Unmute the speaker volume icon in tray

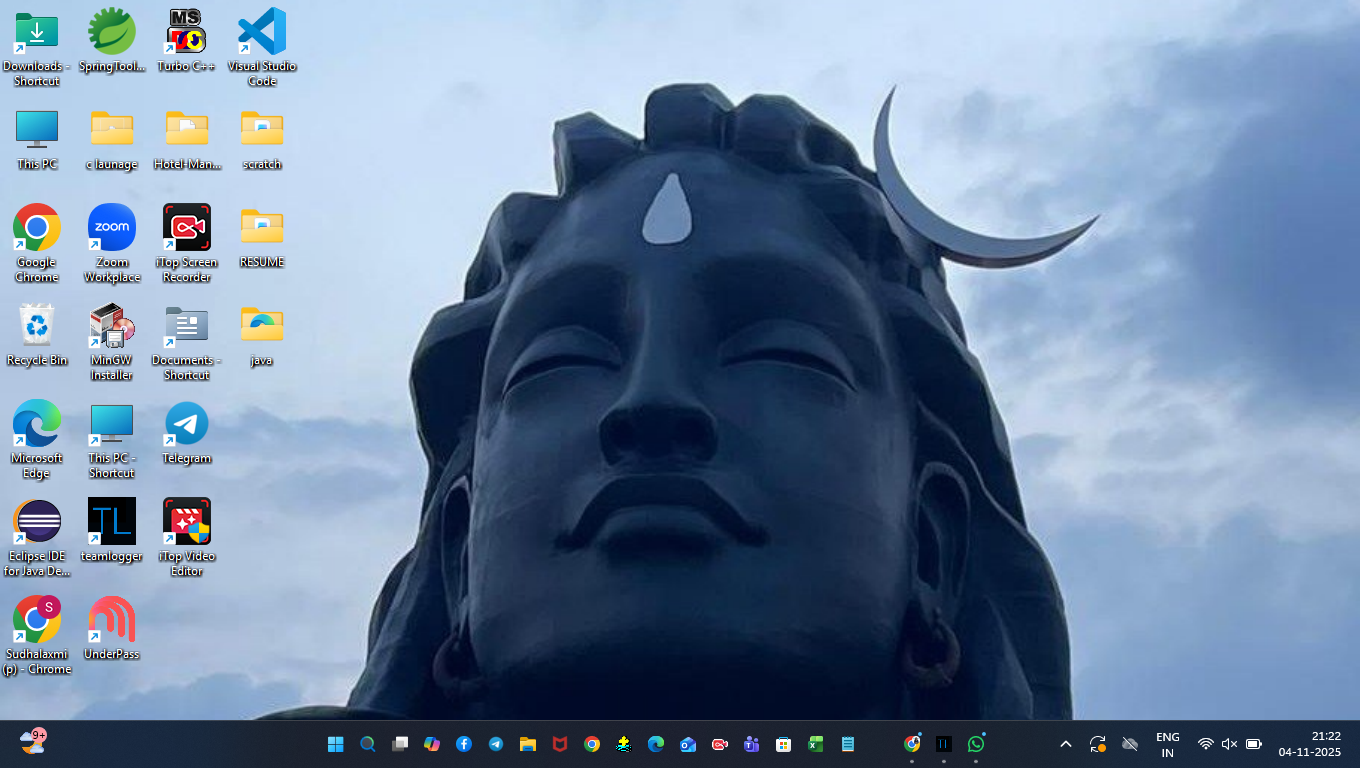tap(1230, 744)
